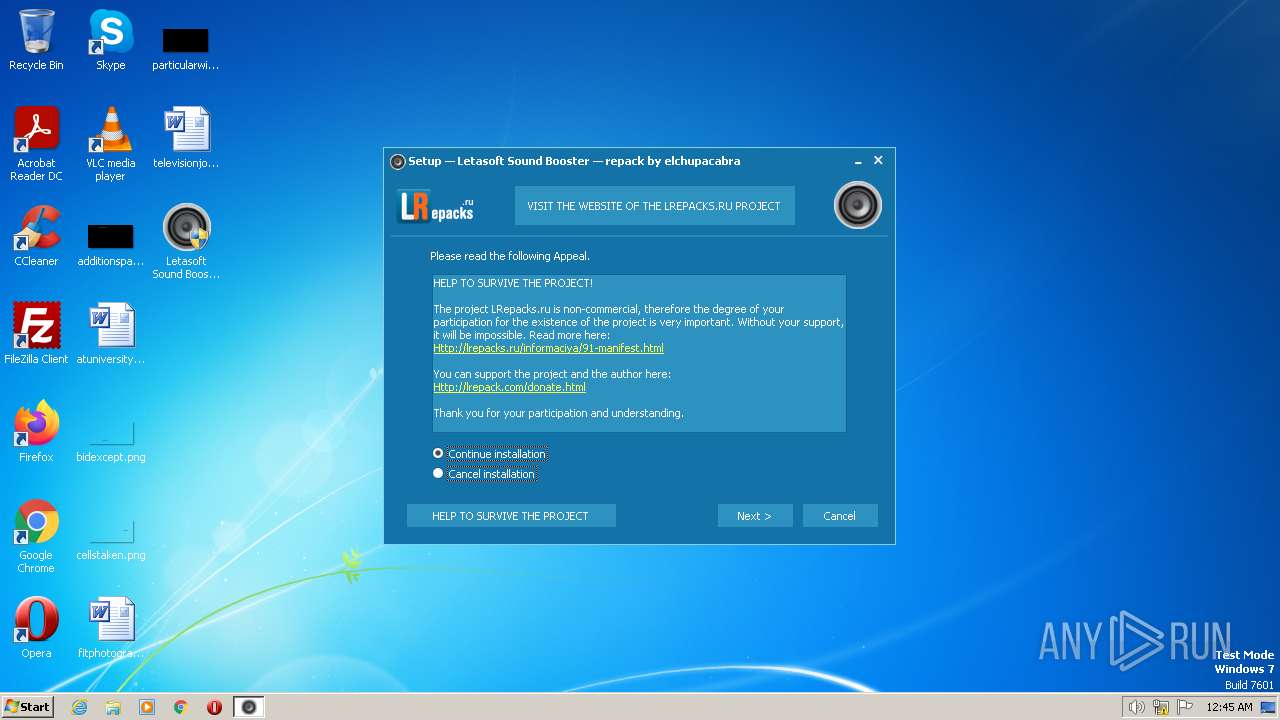Open Opera from the taskbar
The image size is (1280, 720).
[214, 707]
